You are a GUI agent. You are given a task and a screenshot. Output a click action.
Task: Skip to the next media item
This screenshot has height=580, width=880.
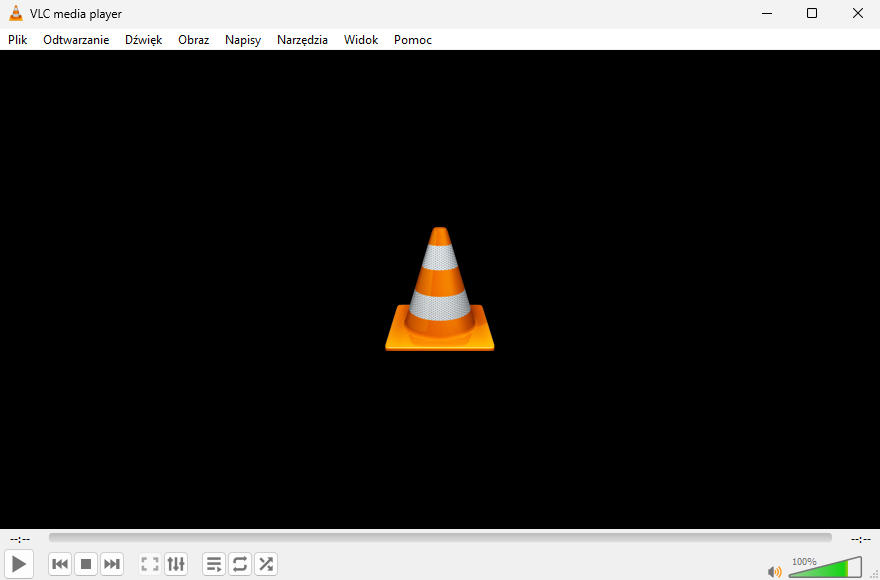(111, 563)
